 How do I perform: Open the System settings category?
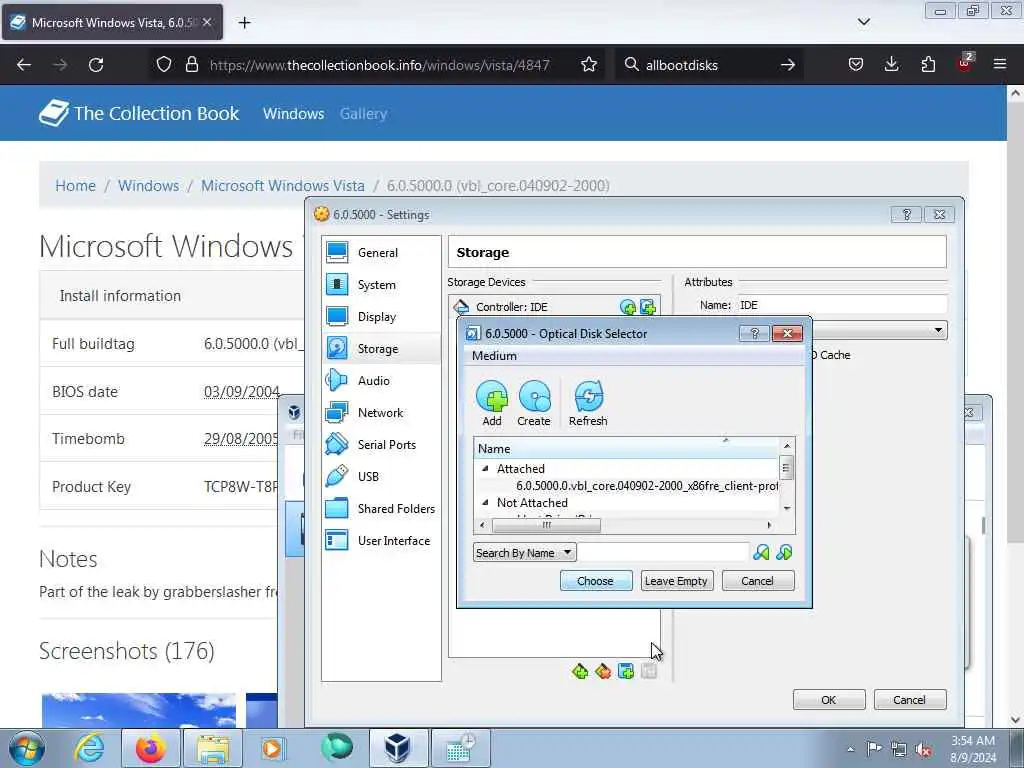tap(381, 285)
